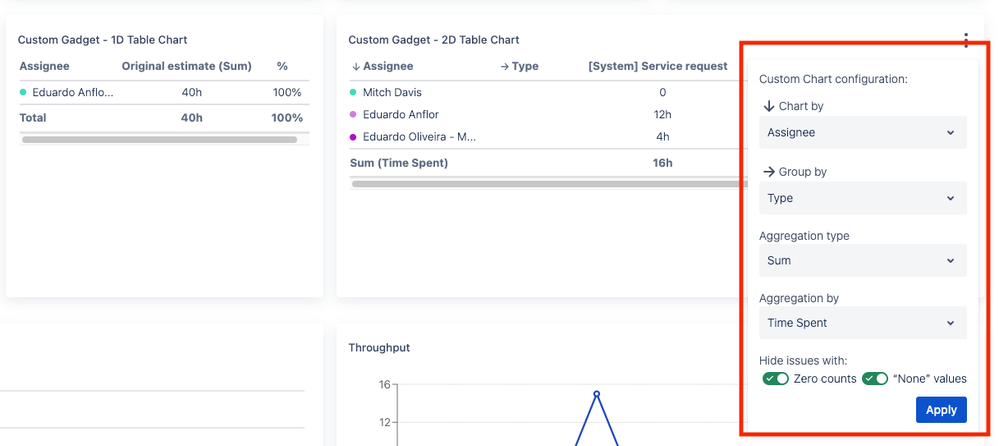Click the Assignee header in 1D Table Chart
999x446 pixels.
pos(45,66)
